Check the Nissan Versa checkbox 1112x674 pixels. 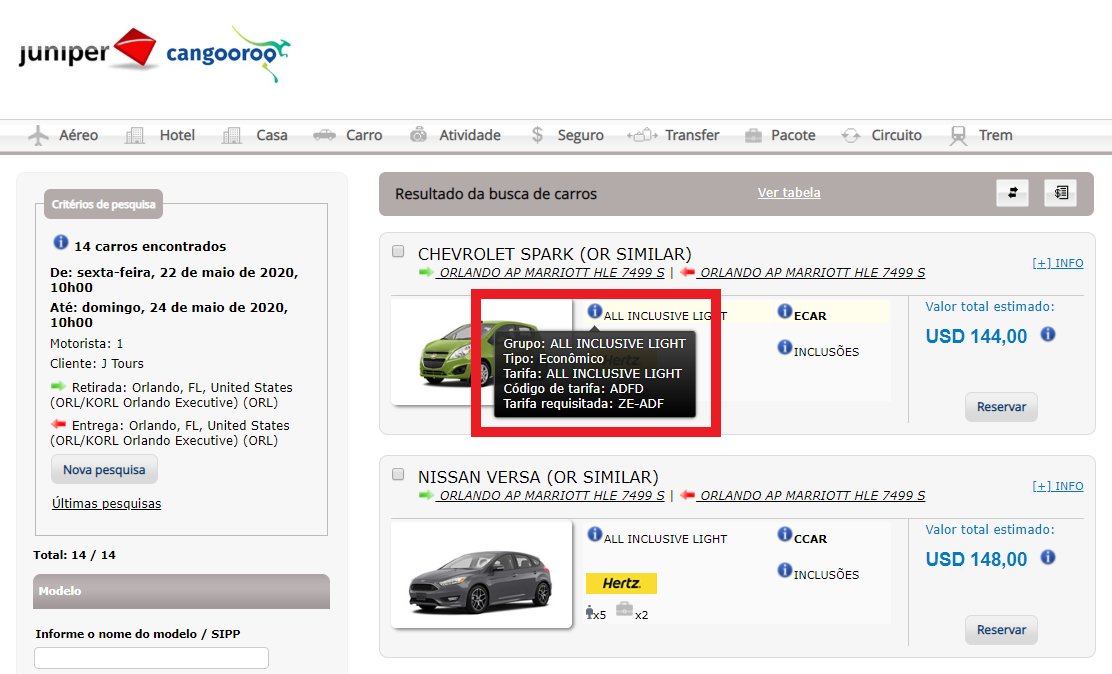[399, 474]
